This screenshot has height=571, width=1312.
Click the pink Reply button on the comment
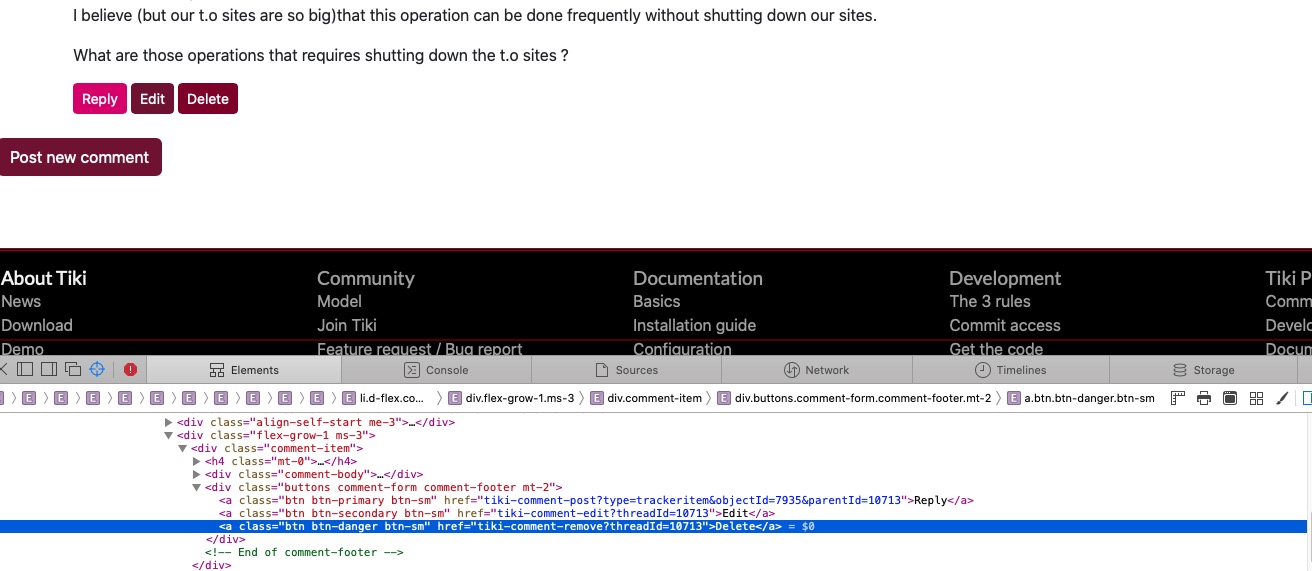(100, 99)
